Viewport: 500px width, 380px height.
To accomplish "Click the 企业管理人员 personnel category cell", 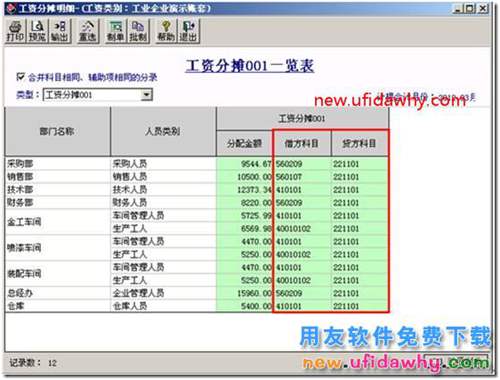I will pos(163,293).
